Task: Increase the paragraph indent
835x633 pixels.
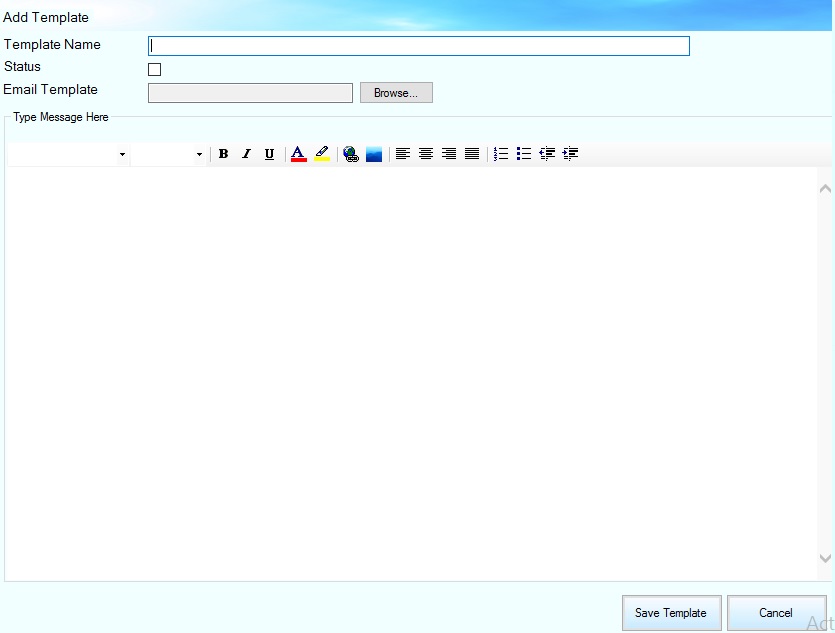Action: [x=570, y=154]
